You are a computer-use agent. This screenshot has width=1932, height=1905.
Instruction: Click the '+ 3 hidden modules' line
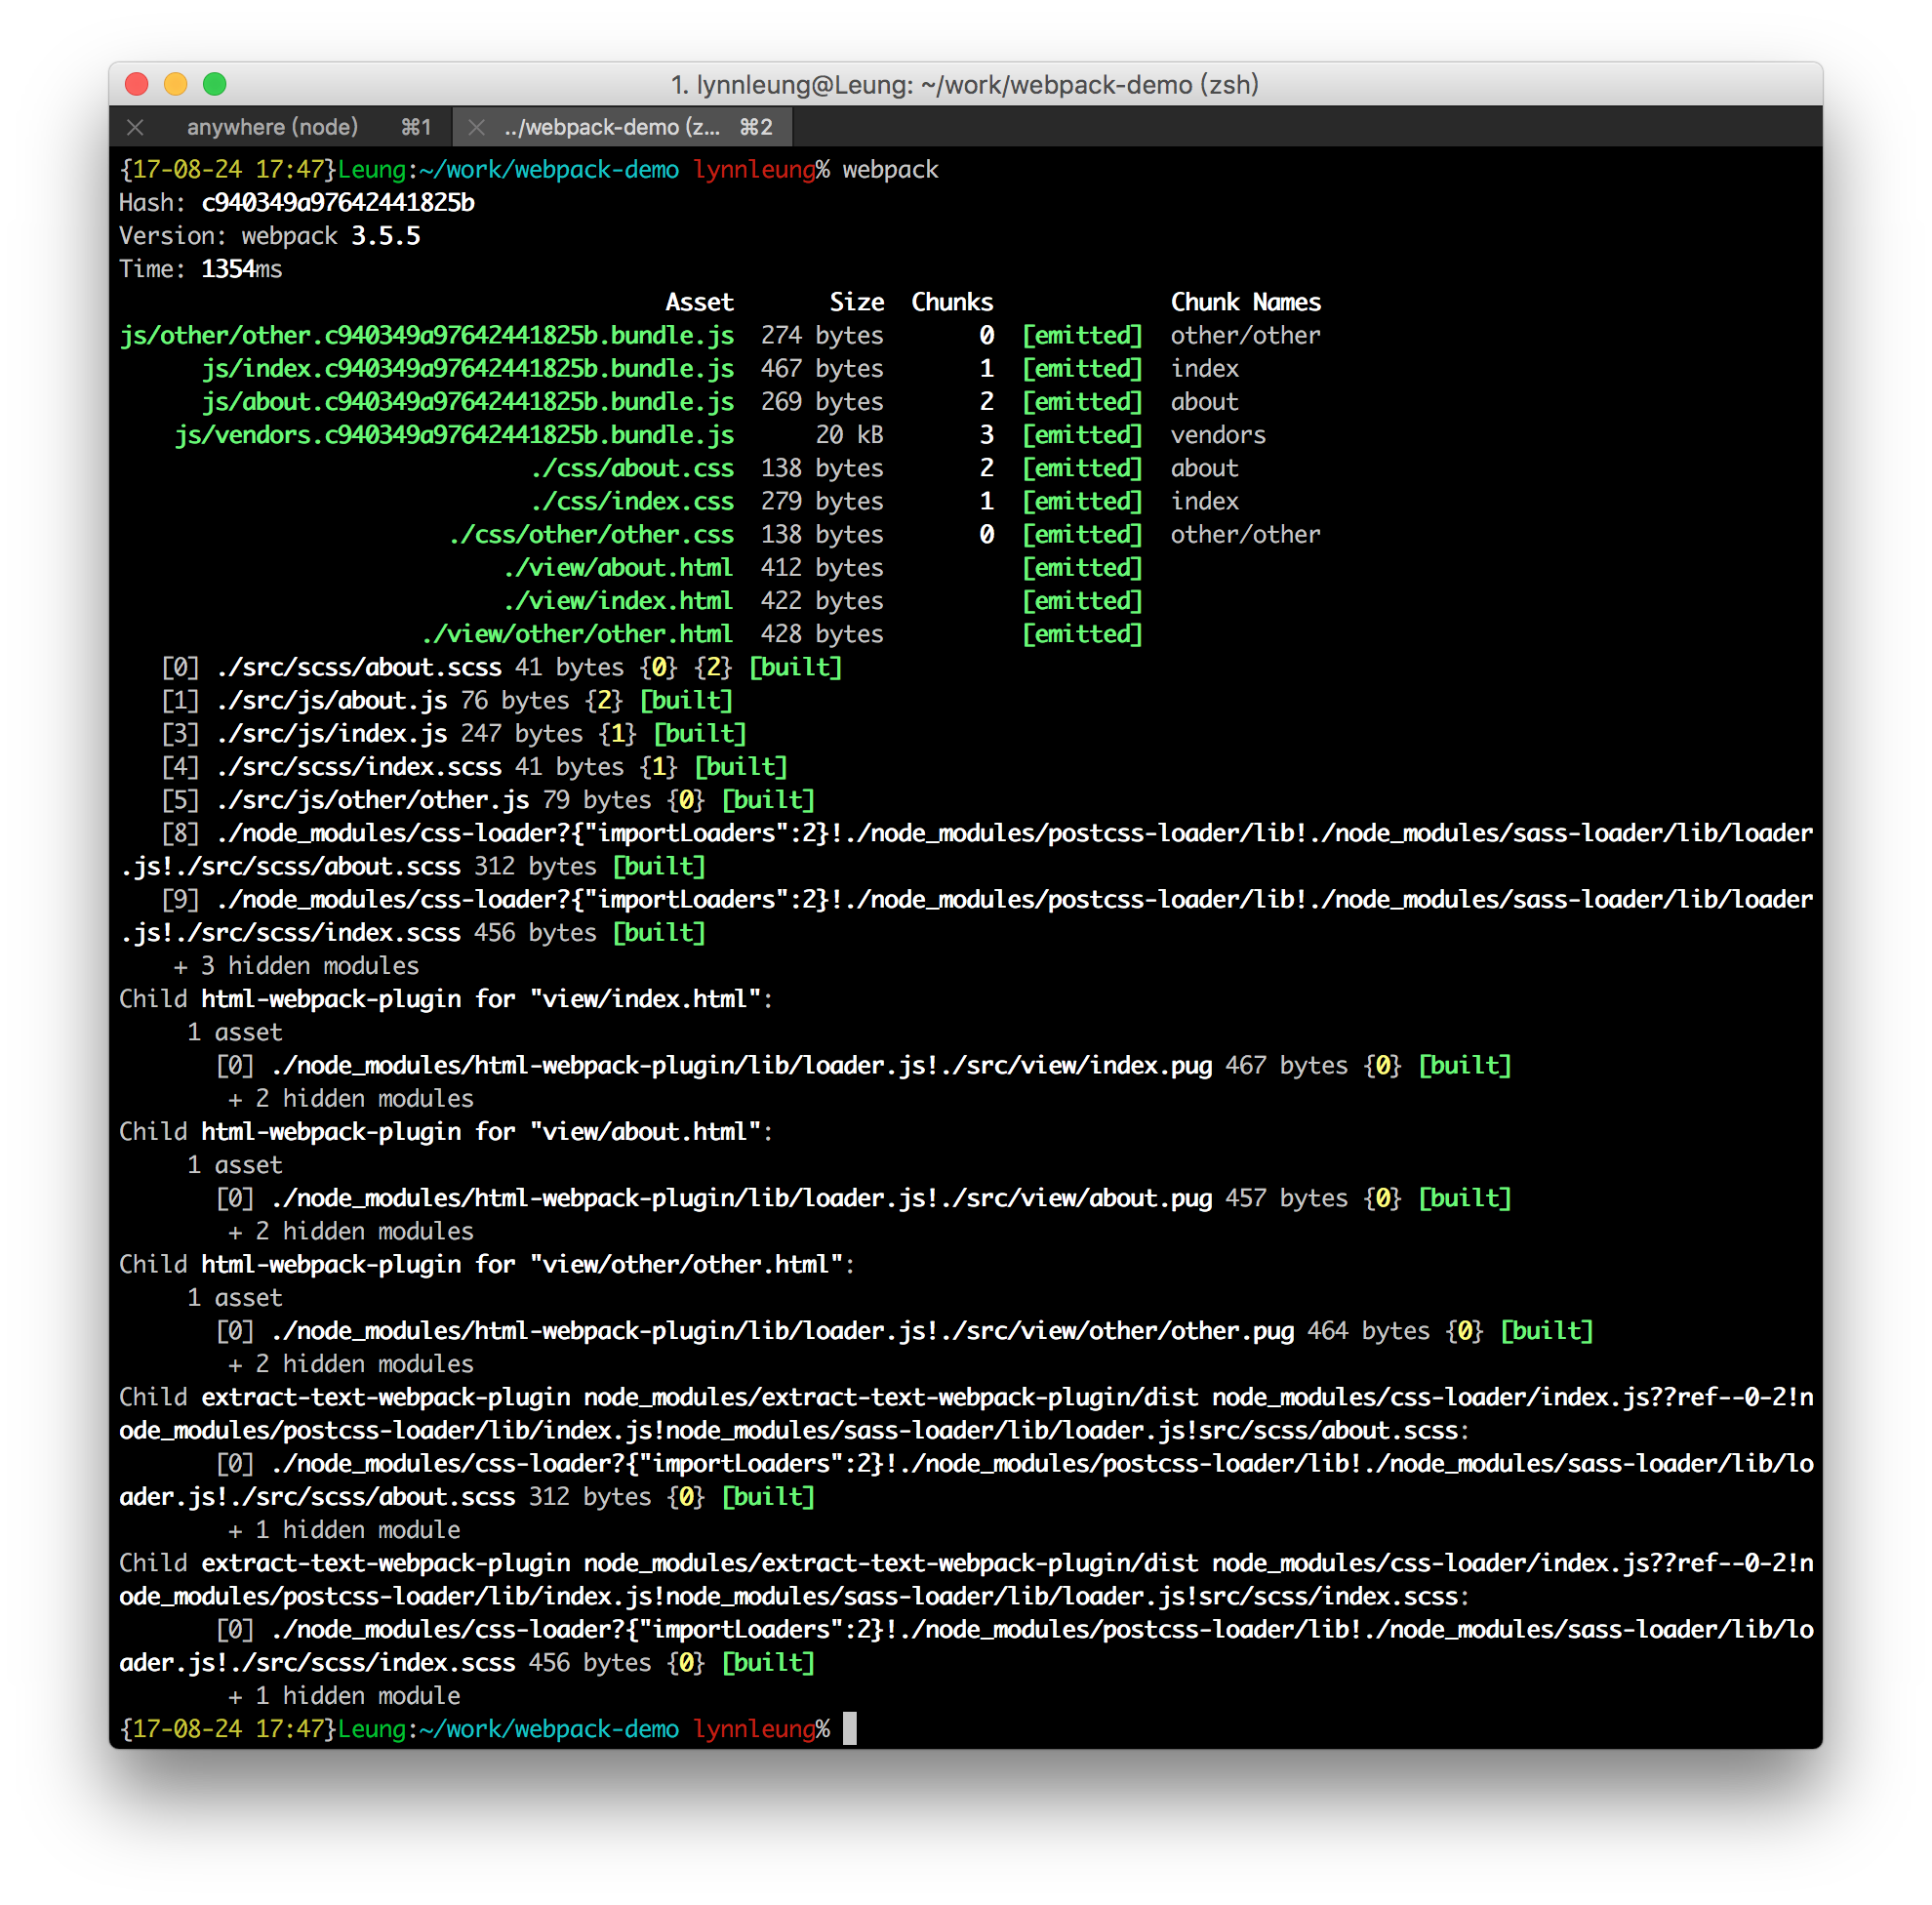[296, 965]
